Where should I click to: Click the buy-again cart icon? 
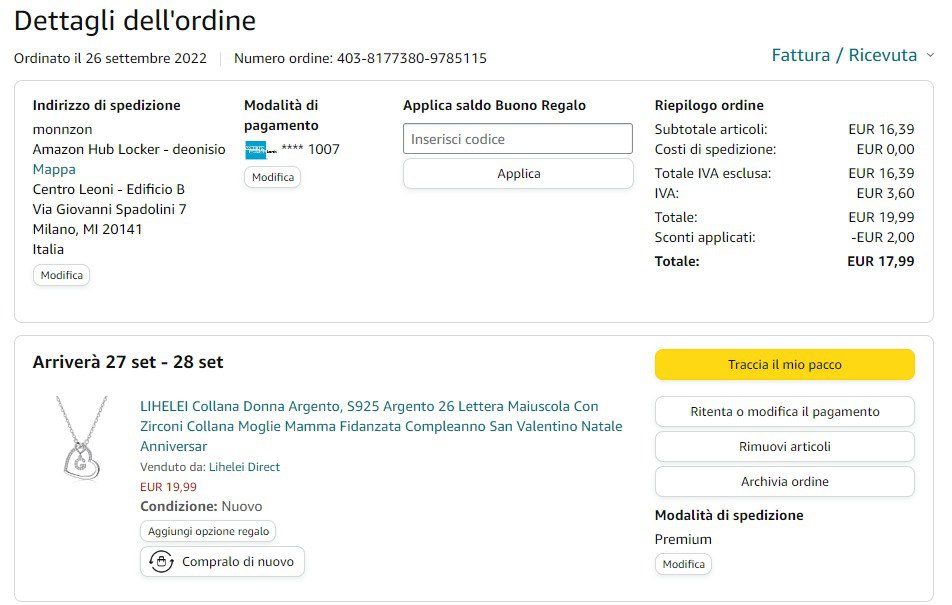click(x=161, y=562)
